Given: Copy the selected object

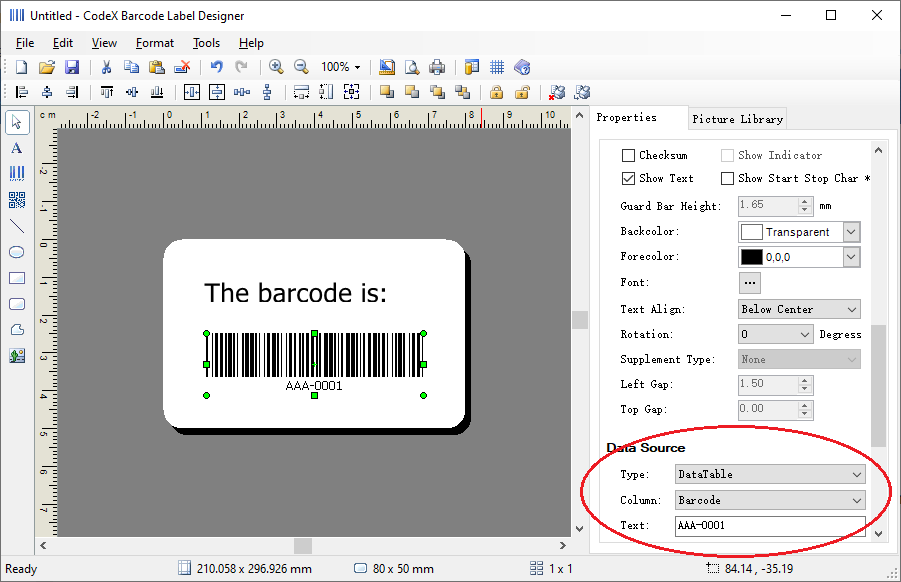Looking at the screenshot, I should [x=131, y=67].
